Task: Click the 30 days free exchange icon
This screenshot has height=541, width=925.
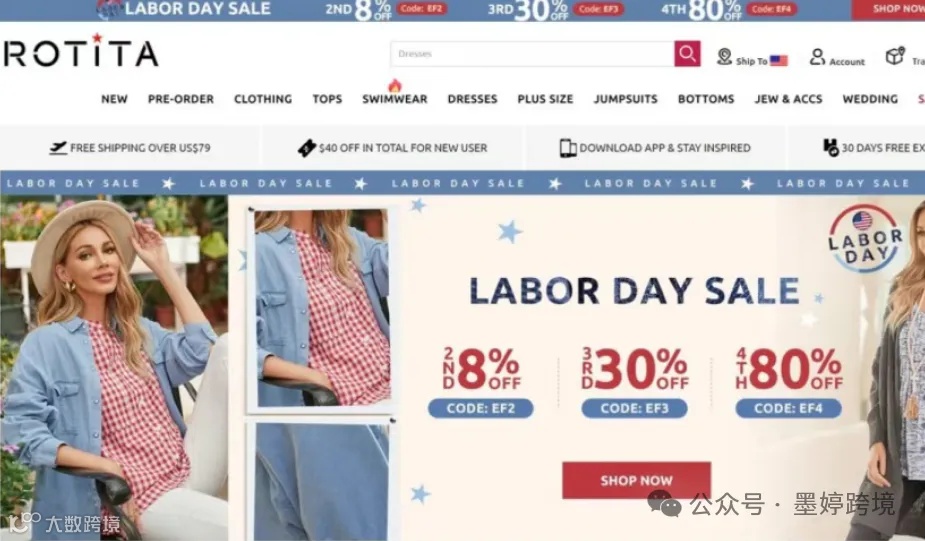Action: click(831, 147)
